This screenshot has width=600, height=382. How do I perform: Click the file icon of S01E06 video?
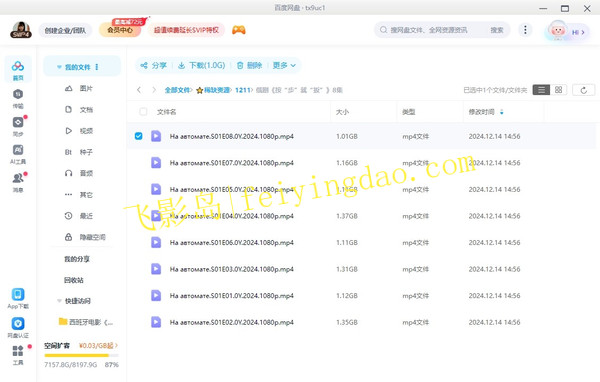(x=156, y=242)
